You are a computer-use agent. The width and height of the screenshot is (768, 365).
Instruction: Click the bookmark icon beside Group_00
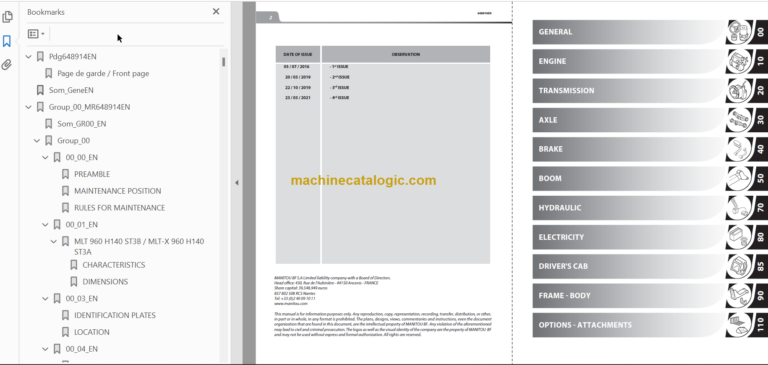pos(48,141)
